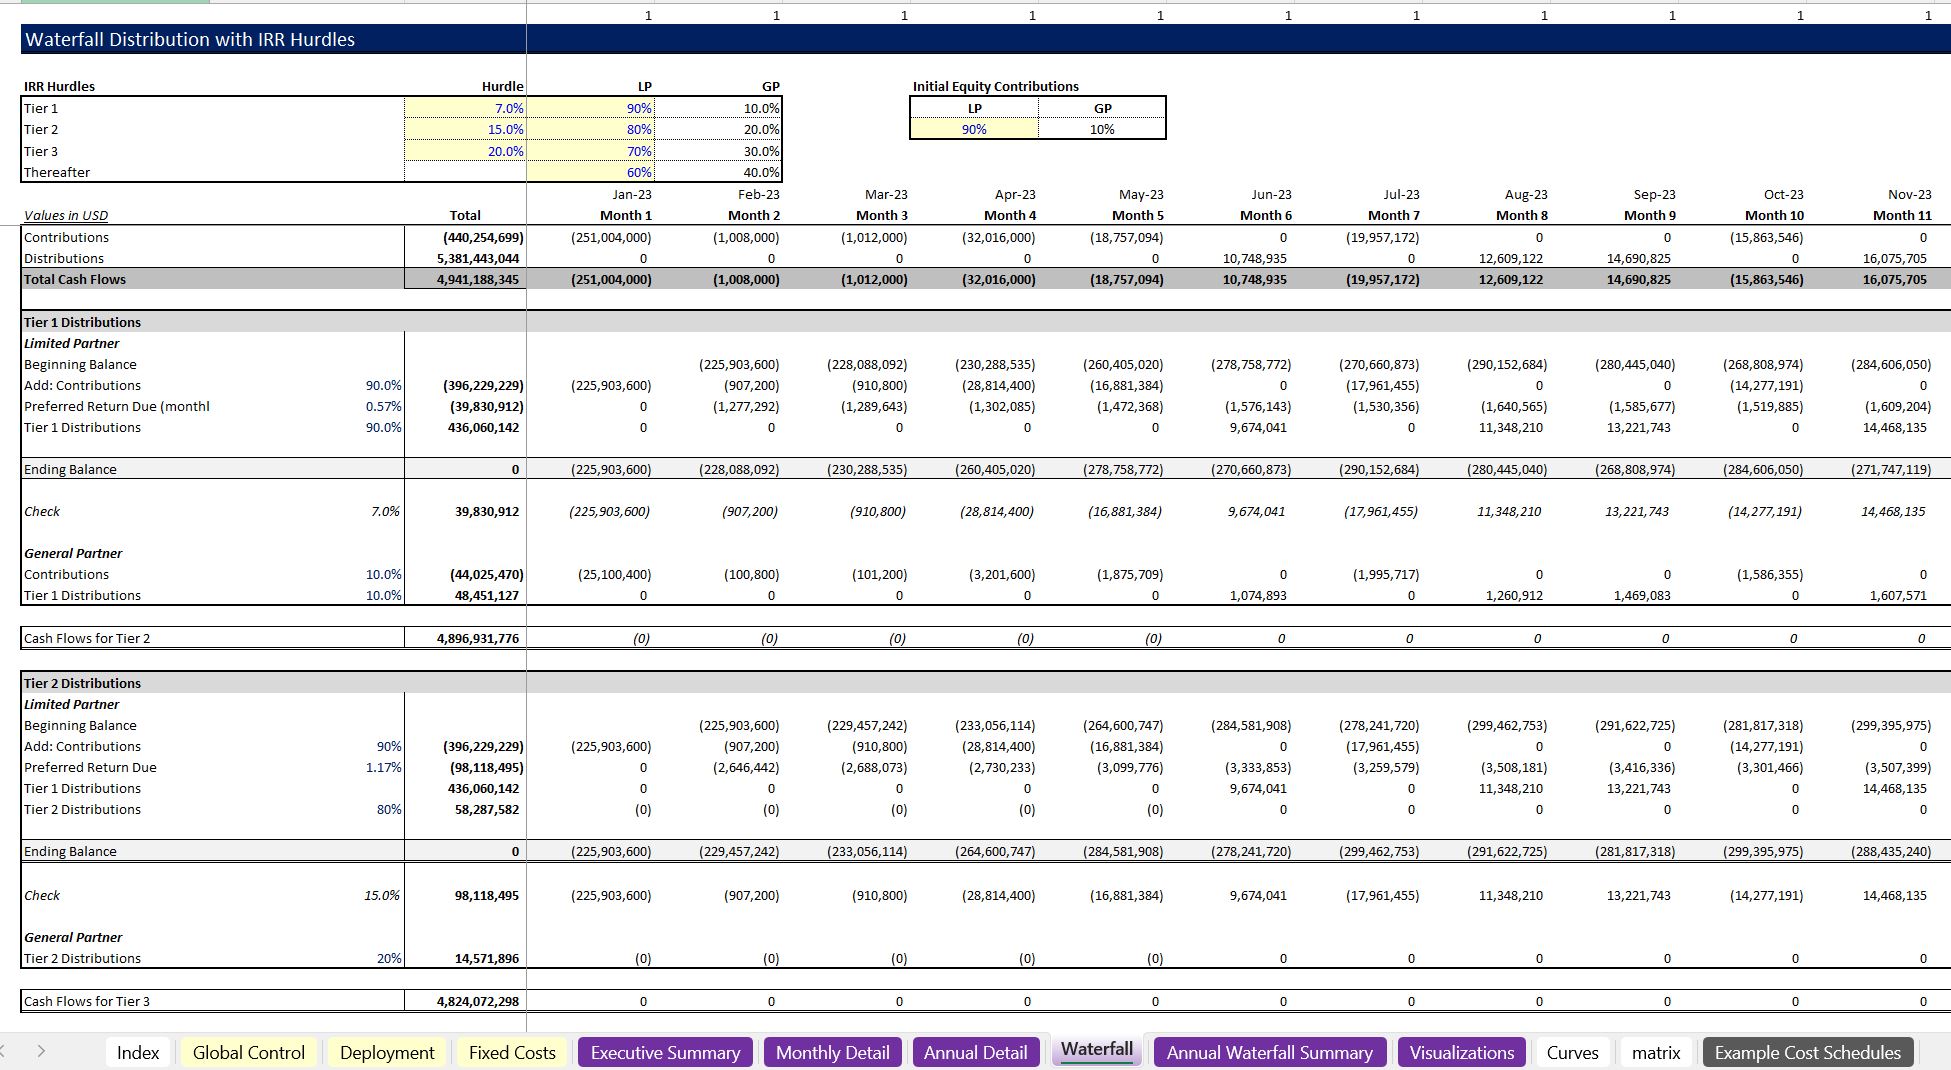Select the Tier 3 LP 70% cell
This screenshot has height=1070, width=1951.
tap(590, 152)
